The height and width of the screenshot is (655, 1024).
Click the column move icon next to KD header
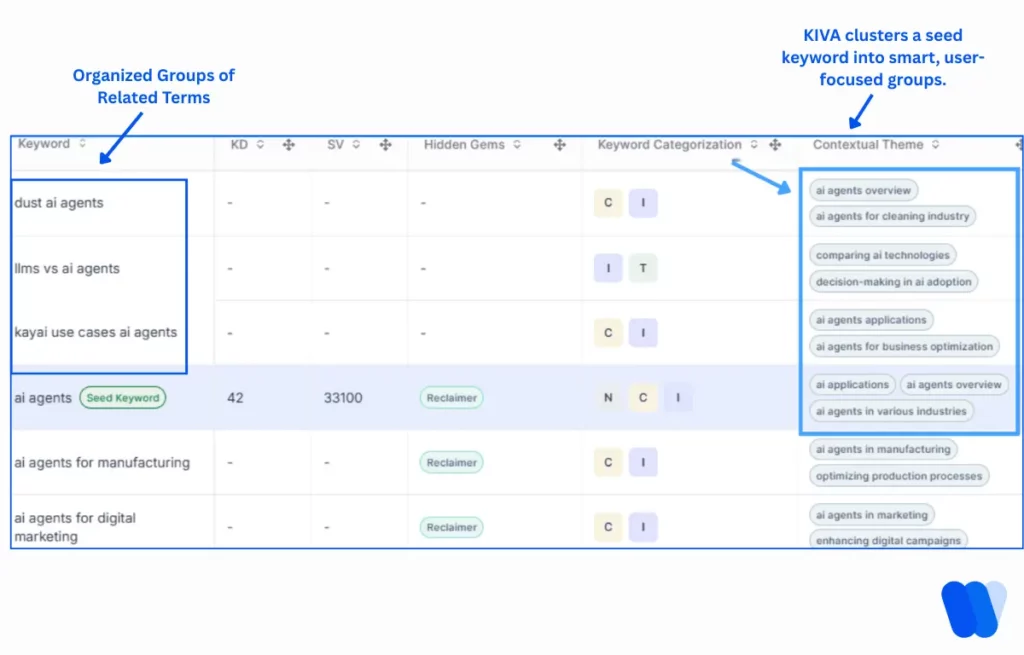coord(288,144)
